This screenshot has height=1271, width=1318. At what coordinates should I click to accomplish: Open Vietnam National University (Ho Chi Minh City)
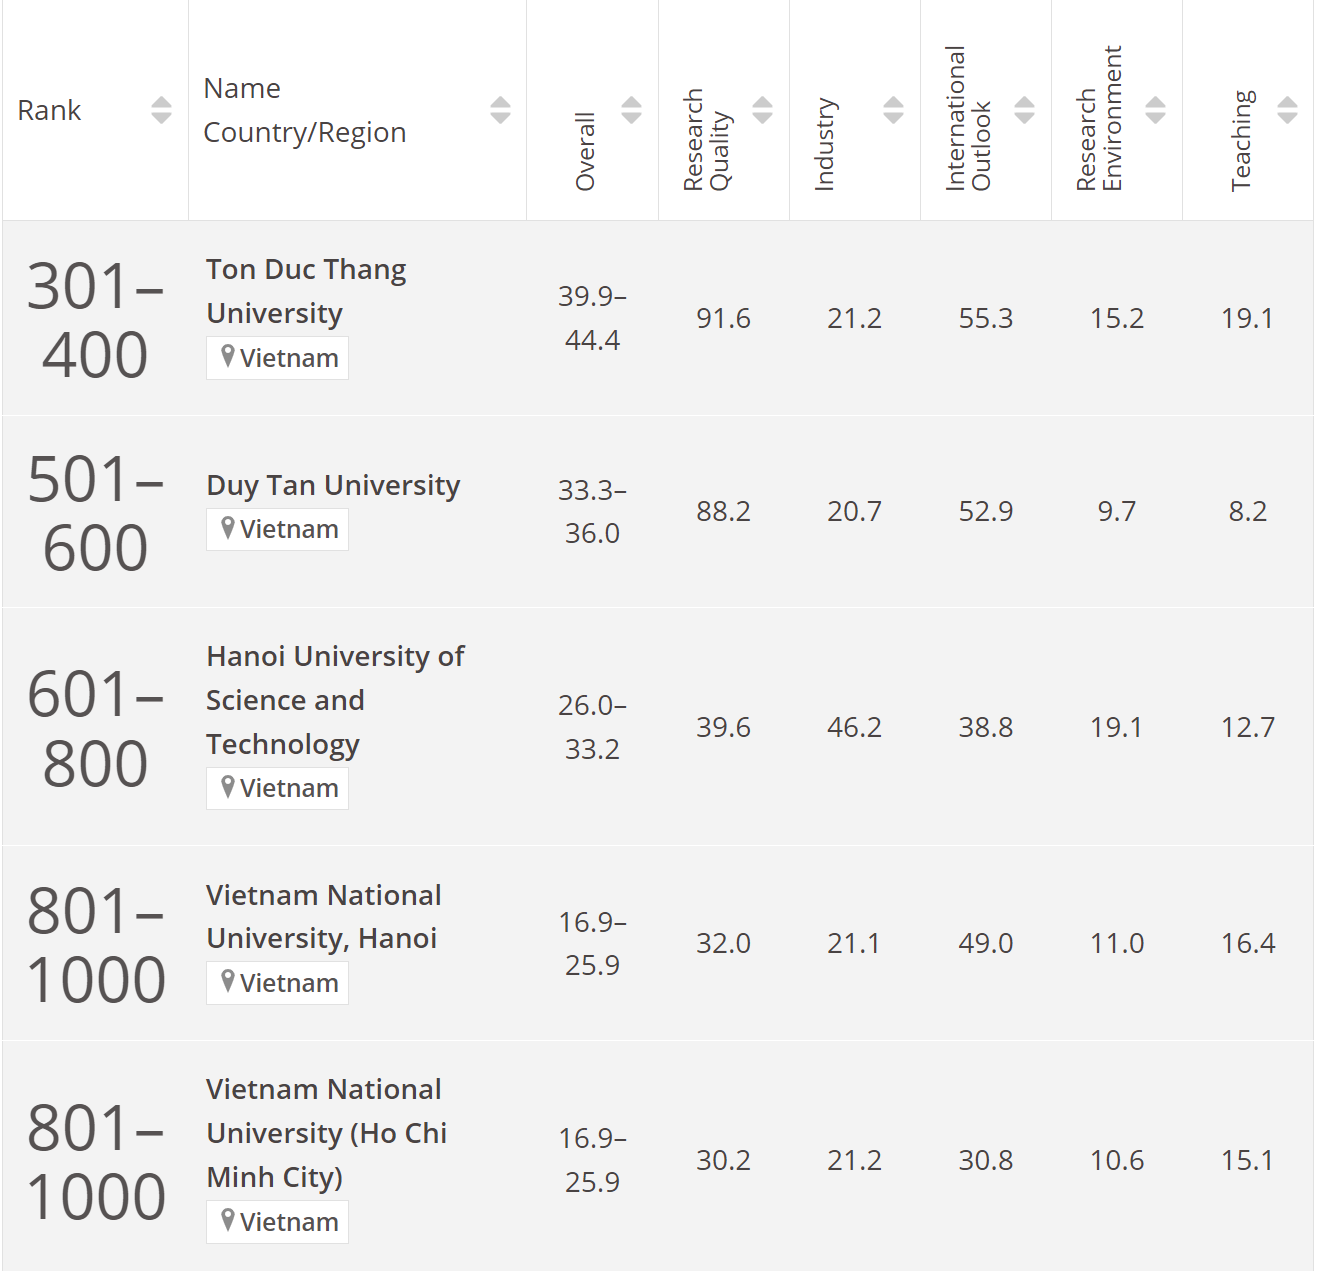(x=326, y=1133)
